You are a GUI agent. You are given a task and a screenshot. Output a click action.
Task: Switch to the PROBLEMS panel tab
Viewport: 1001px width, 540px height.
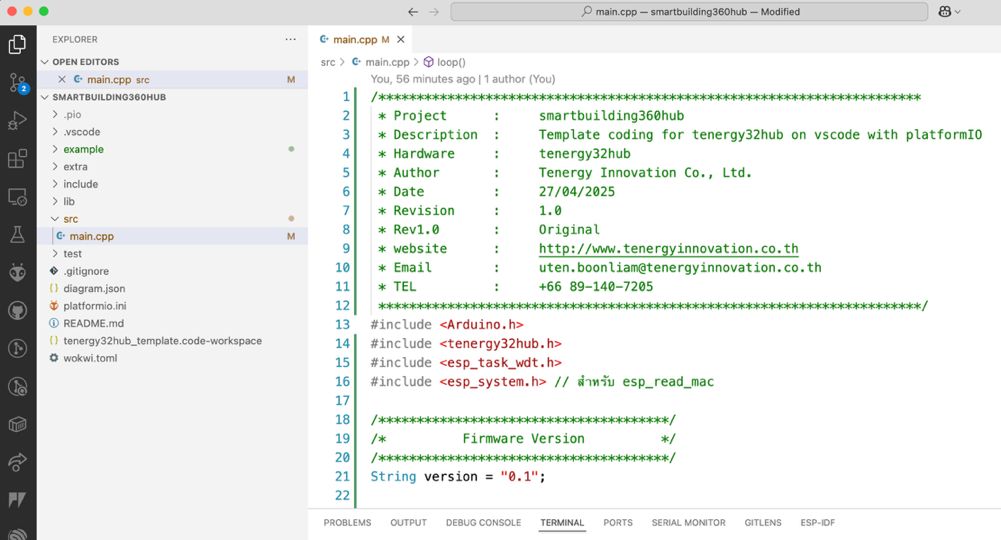point(347,522)
